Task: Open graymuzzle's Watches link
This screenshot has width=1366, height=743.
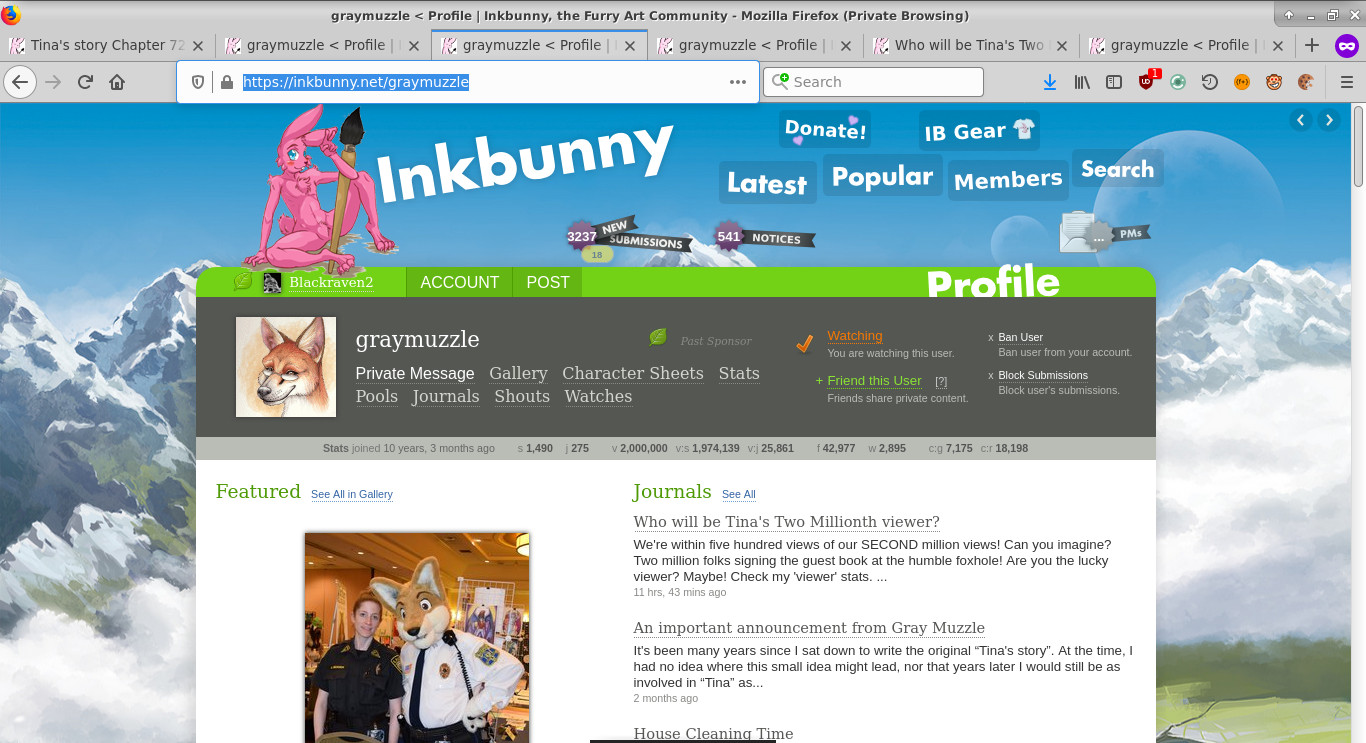Action: point(598,396)
